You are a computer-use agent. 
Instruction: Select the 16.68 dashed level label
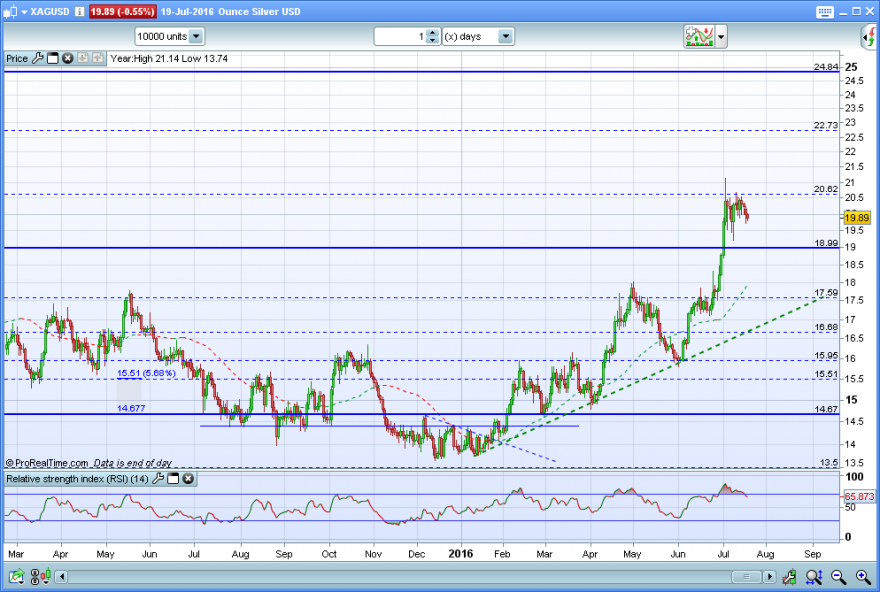point(826,327)
